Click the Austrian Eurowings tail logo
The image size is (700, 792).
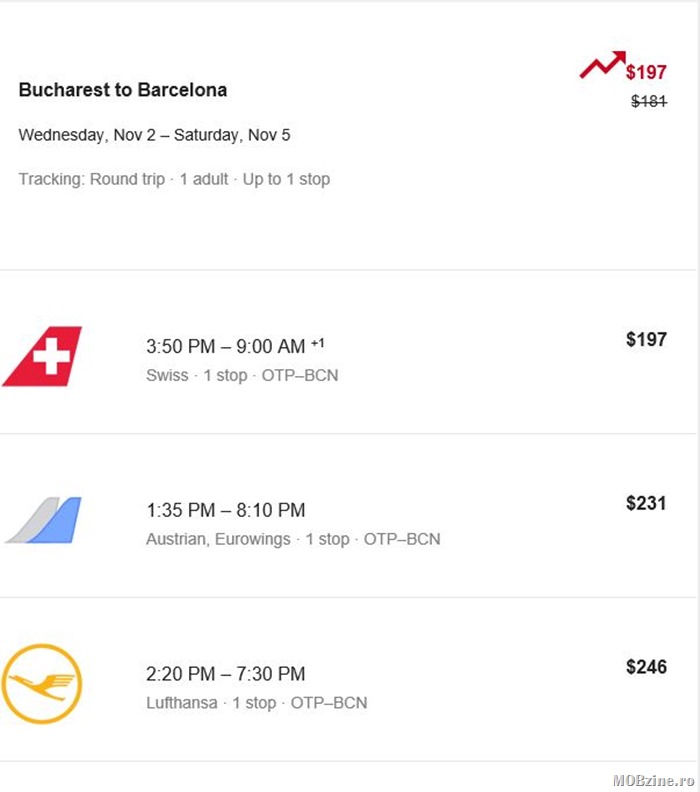click(x=43, y=520)
